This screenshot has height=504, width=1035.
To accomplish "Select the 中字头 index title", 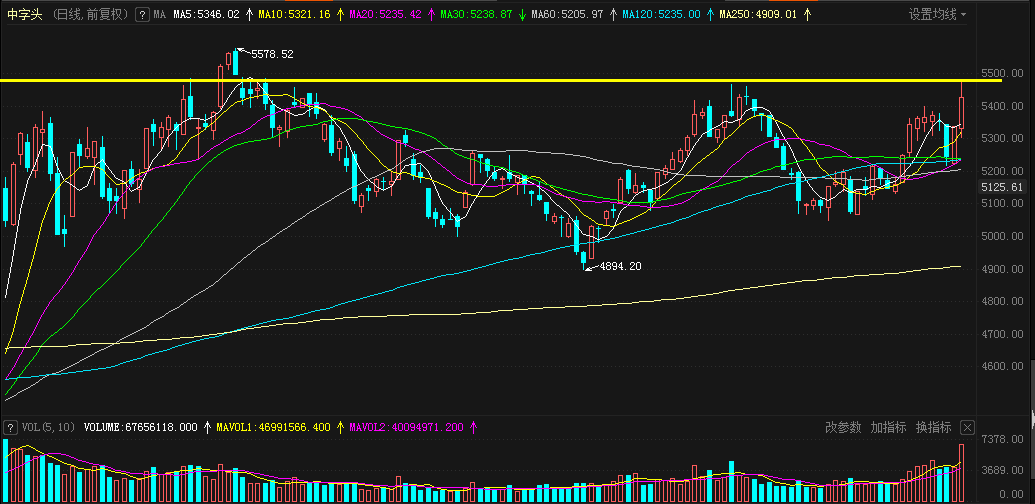I will (x=25, y=15).
